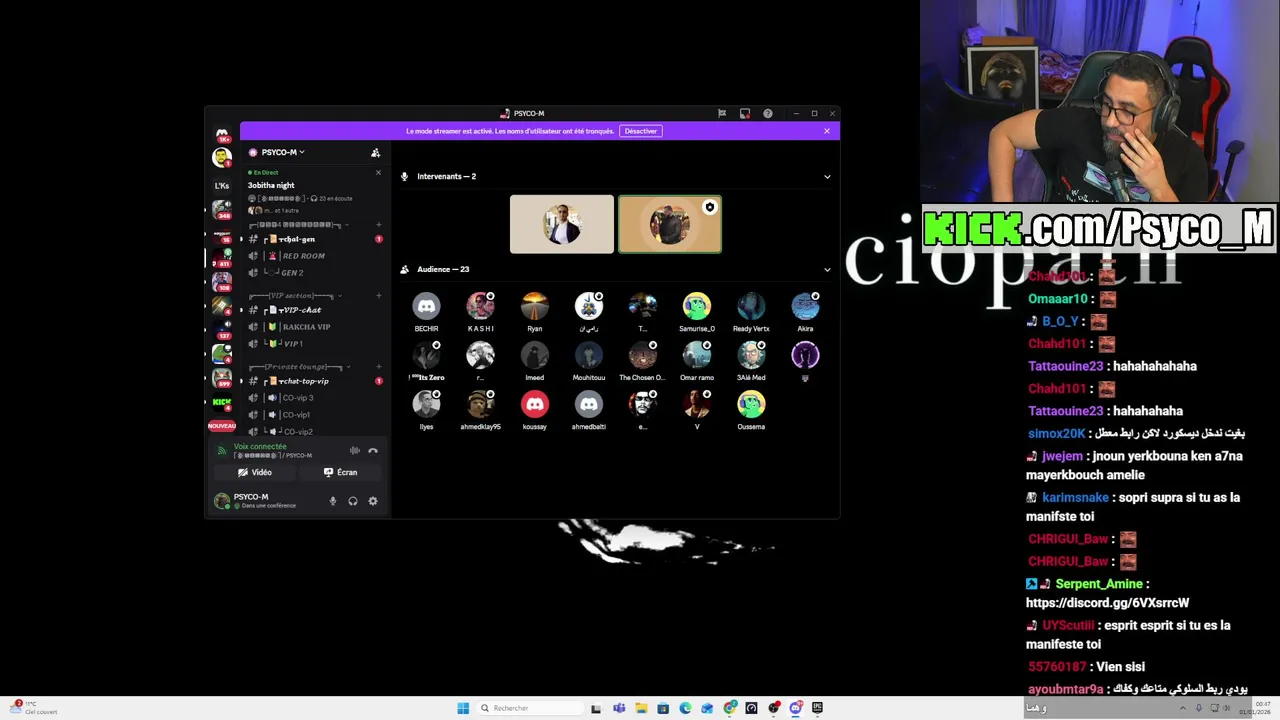Join the RAKCHA VIP voice channel
This screenshot has height=720, width=1280.
(x=314, y=327)
